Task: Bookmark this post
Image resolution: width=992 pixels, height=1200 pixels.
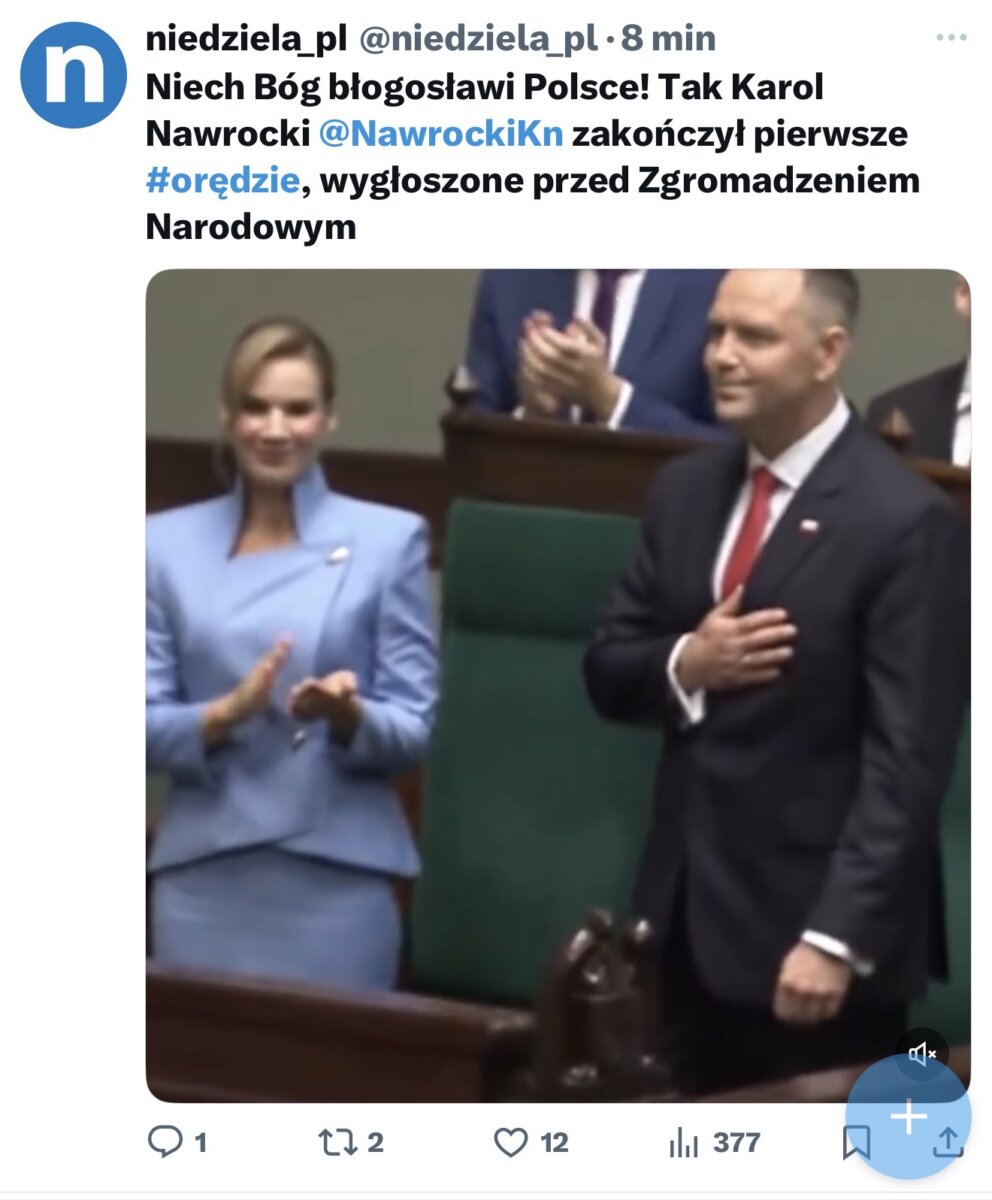Action: tap(856, 1142)
